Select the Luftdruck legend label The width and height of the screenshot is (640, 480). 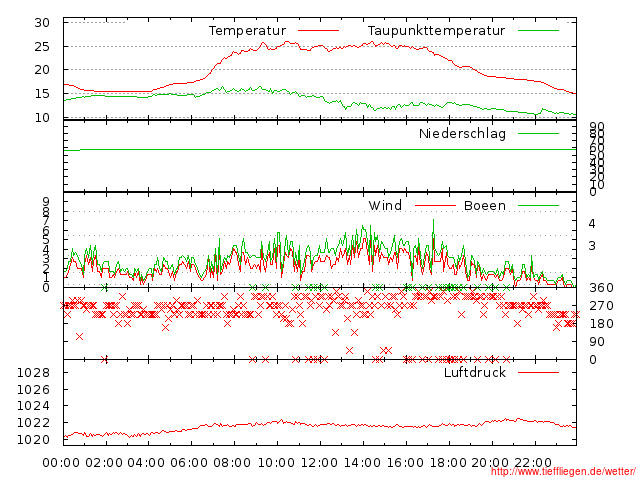pyautogui.click(x=475, y=372)
